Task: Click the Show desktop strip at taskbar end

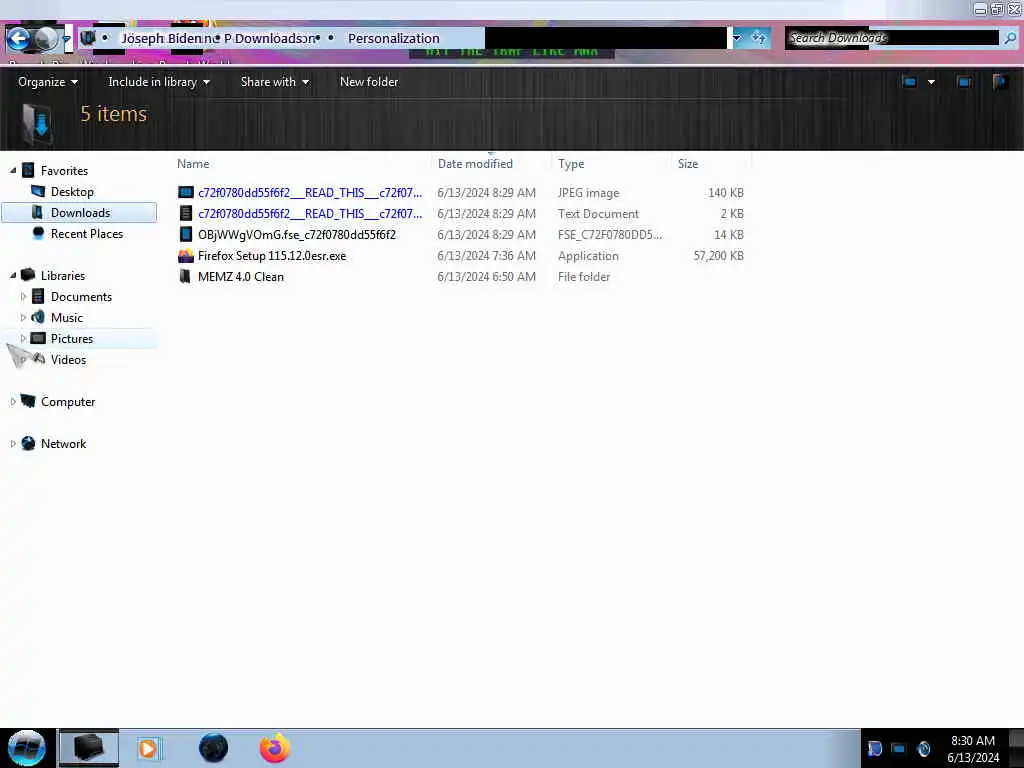Action: tap(1016, 748)
